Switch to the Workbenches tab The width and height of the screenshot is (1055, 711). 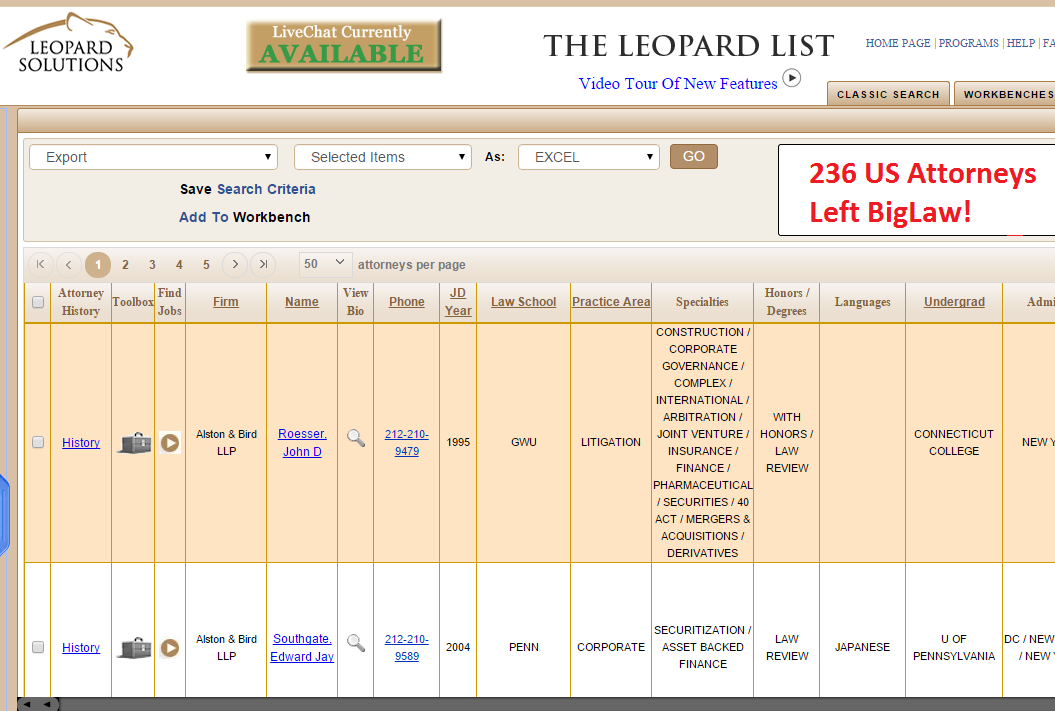(x=1005, y=94)
